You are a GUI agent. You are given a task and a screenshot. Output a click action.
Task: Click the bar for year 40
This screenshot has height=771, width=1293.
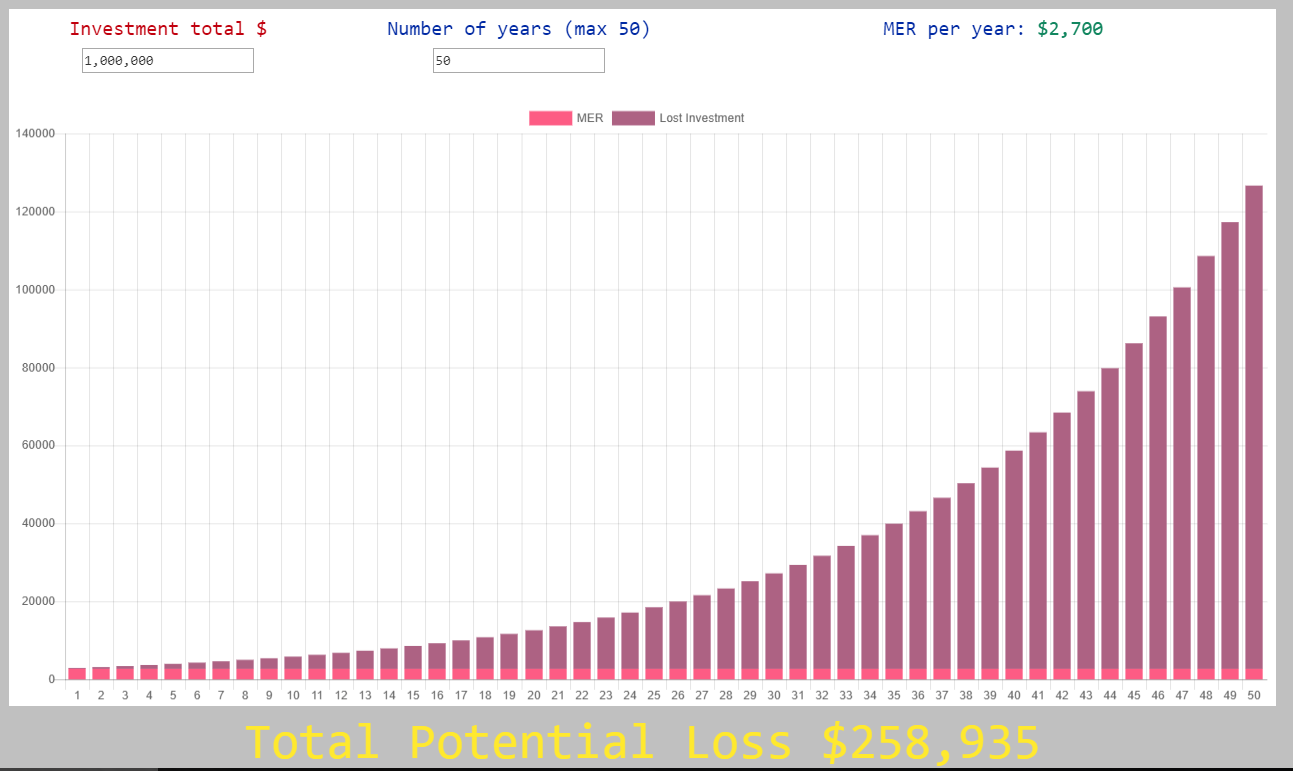[x=1014, y=565]
